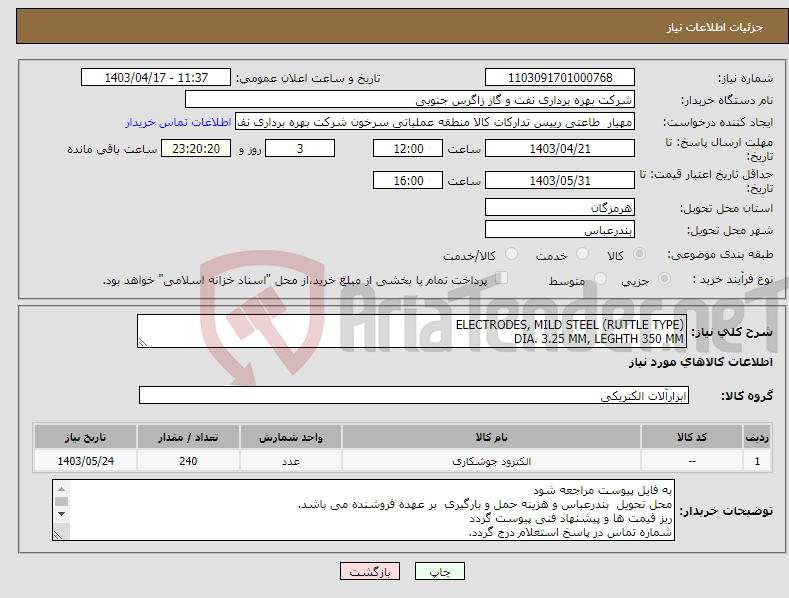The width and height of the screenshot is (789, 598).
Task: Click the گروه کالا label
Action: point(747,396)
